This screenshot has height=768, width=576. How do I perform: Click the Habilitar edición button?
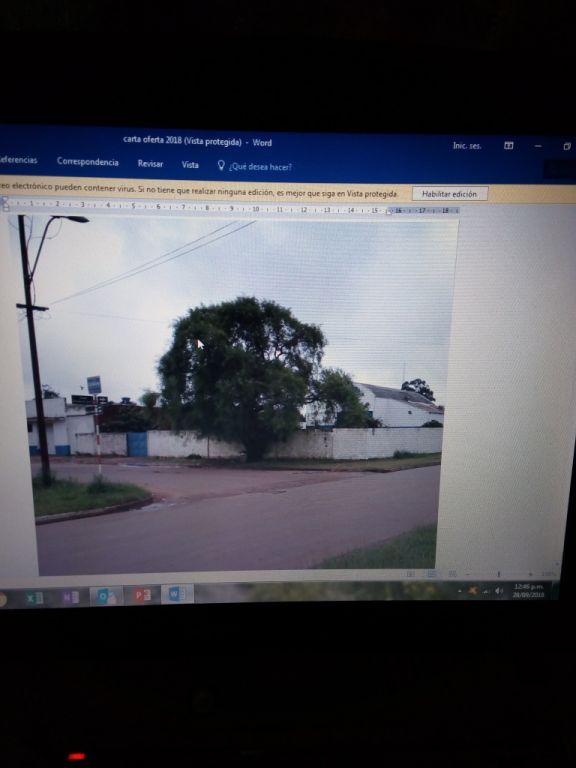(450, 194)
